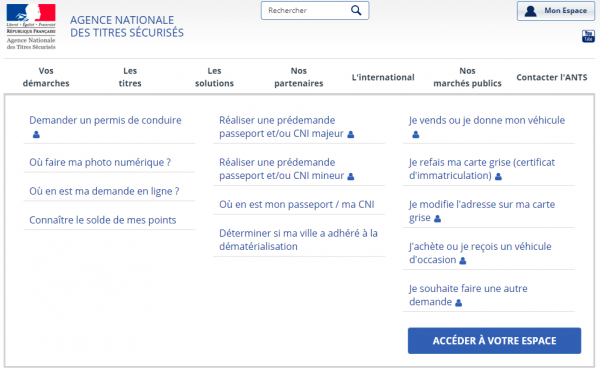Open prédemande passeport et/ou CNI majeur
Screen dimensions: 600x369
point(281,127)
